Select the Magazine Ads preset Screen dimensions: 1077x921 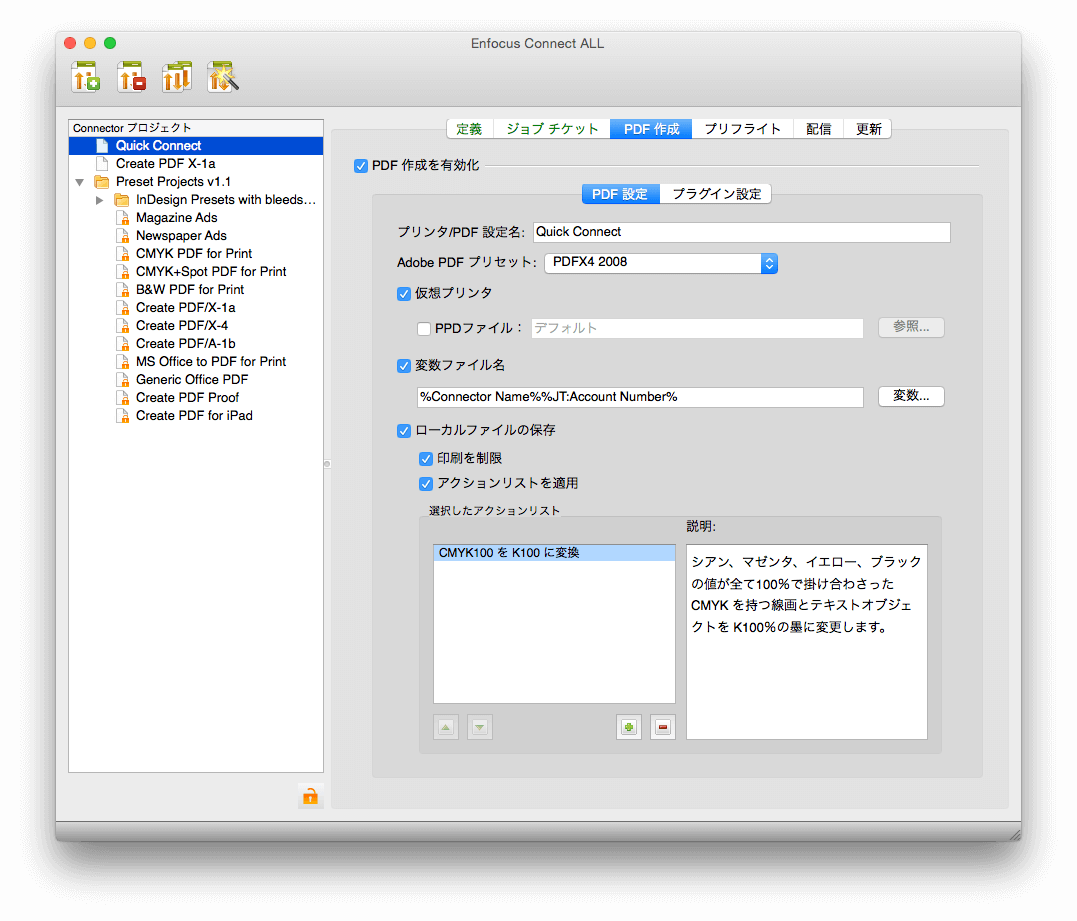point(177,218)
